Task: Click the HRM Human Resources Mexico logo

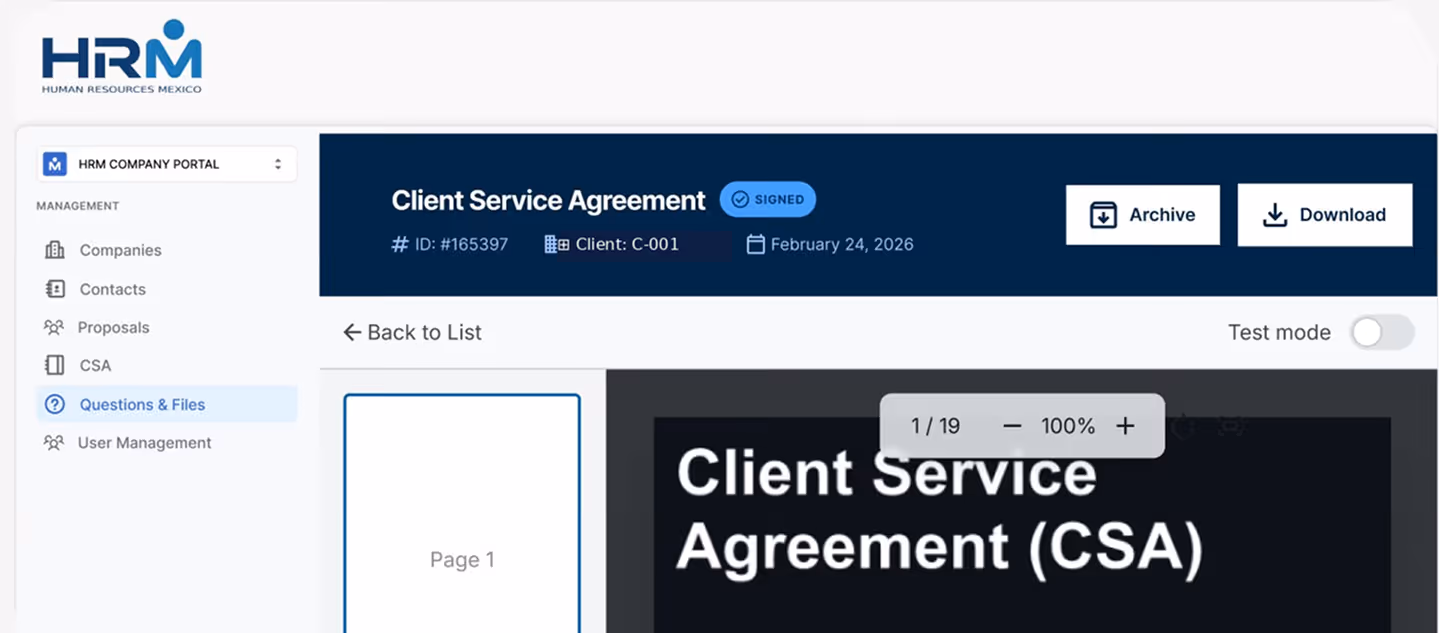Action: (x=122, y=58)
